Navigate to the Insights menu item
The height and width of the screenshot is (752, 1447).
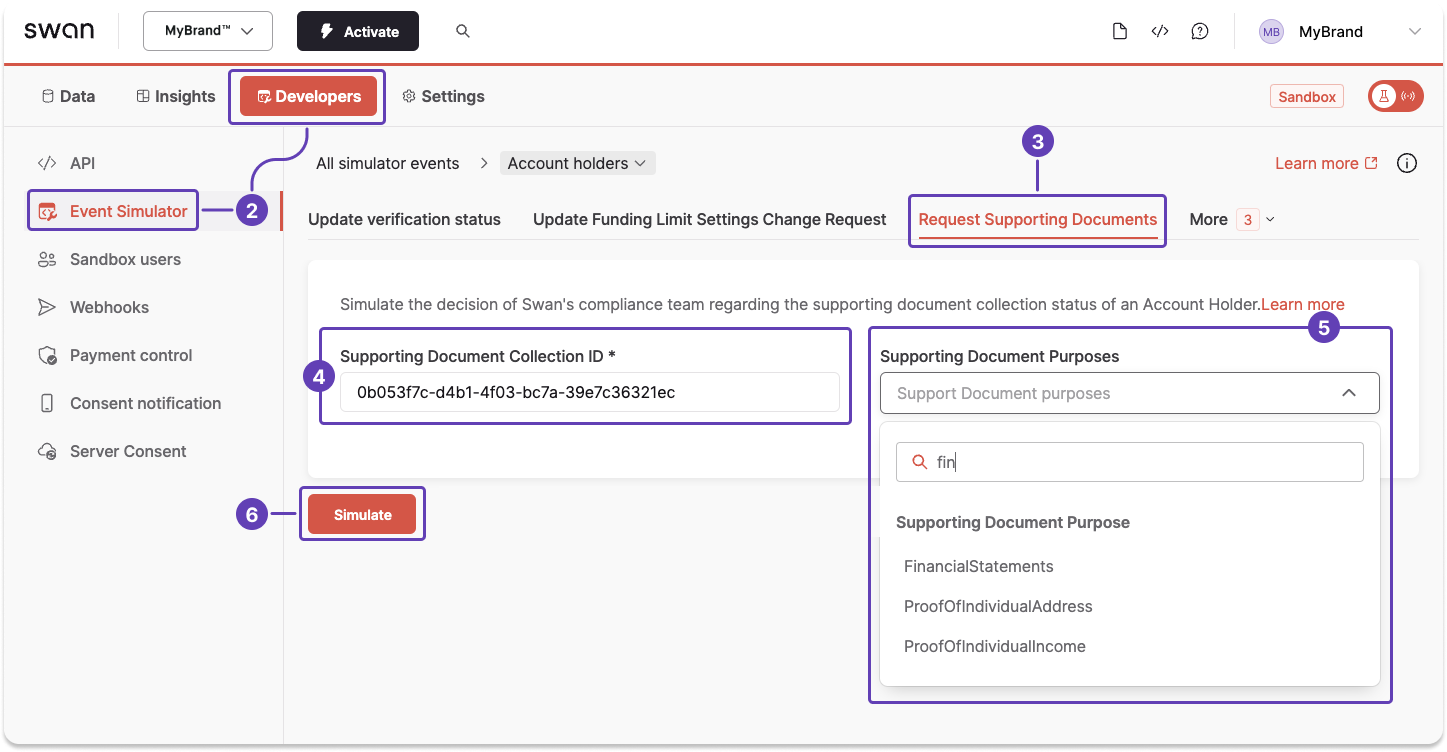175,96
